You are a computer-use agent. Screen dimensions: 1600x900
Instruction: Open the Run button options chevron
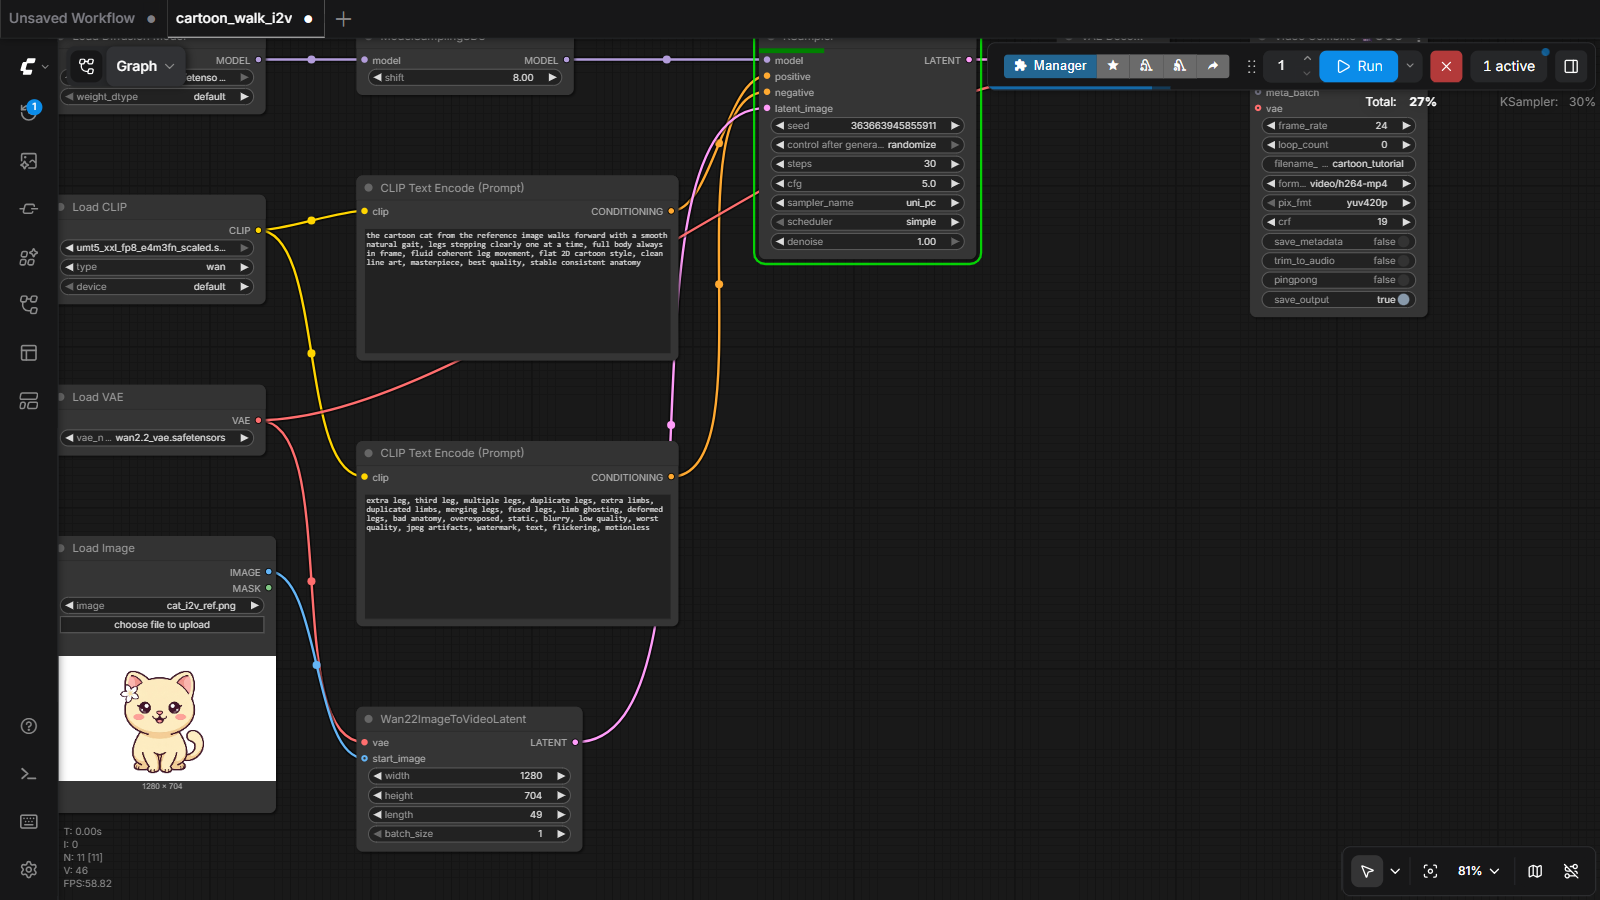1410,66
